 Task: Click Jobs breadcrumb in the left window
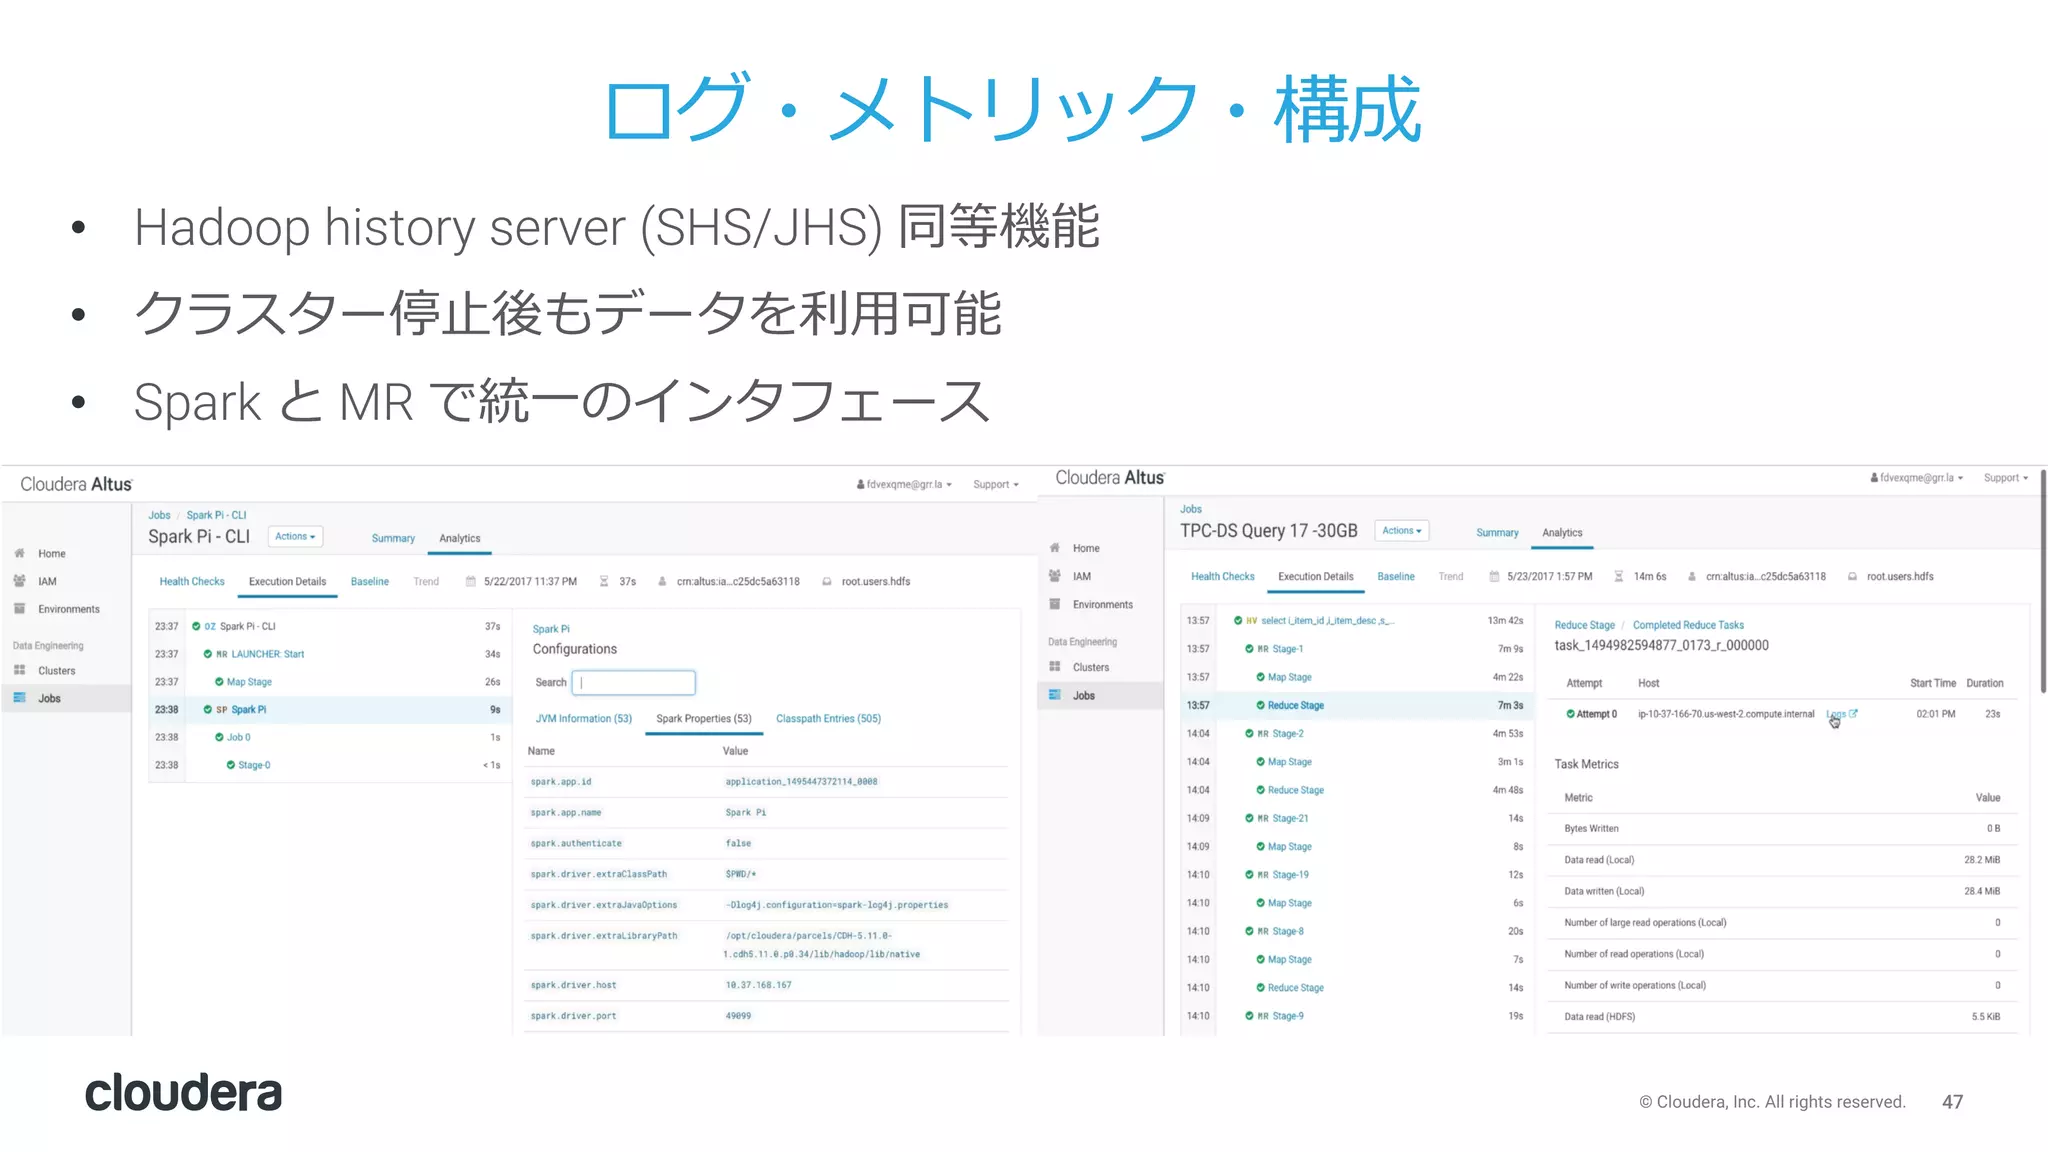click(x=159, y=516)
